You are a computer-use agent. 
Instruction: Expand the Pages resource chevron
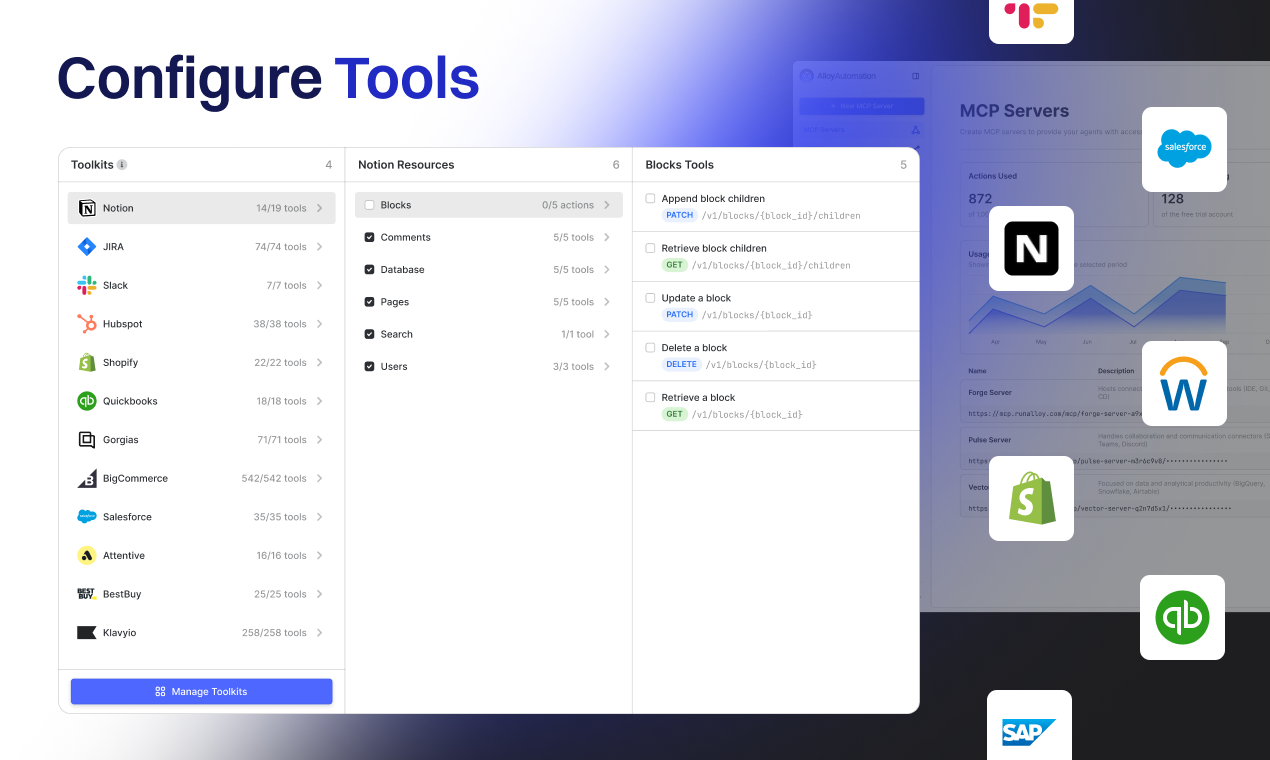point(607,302)
